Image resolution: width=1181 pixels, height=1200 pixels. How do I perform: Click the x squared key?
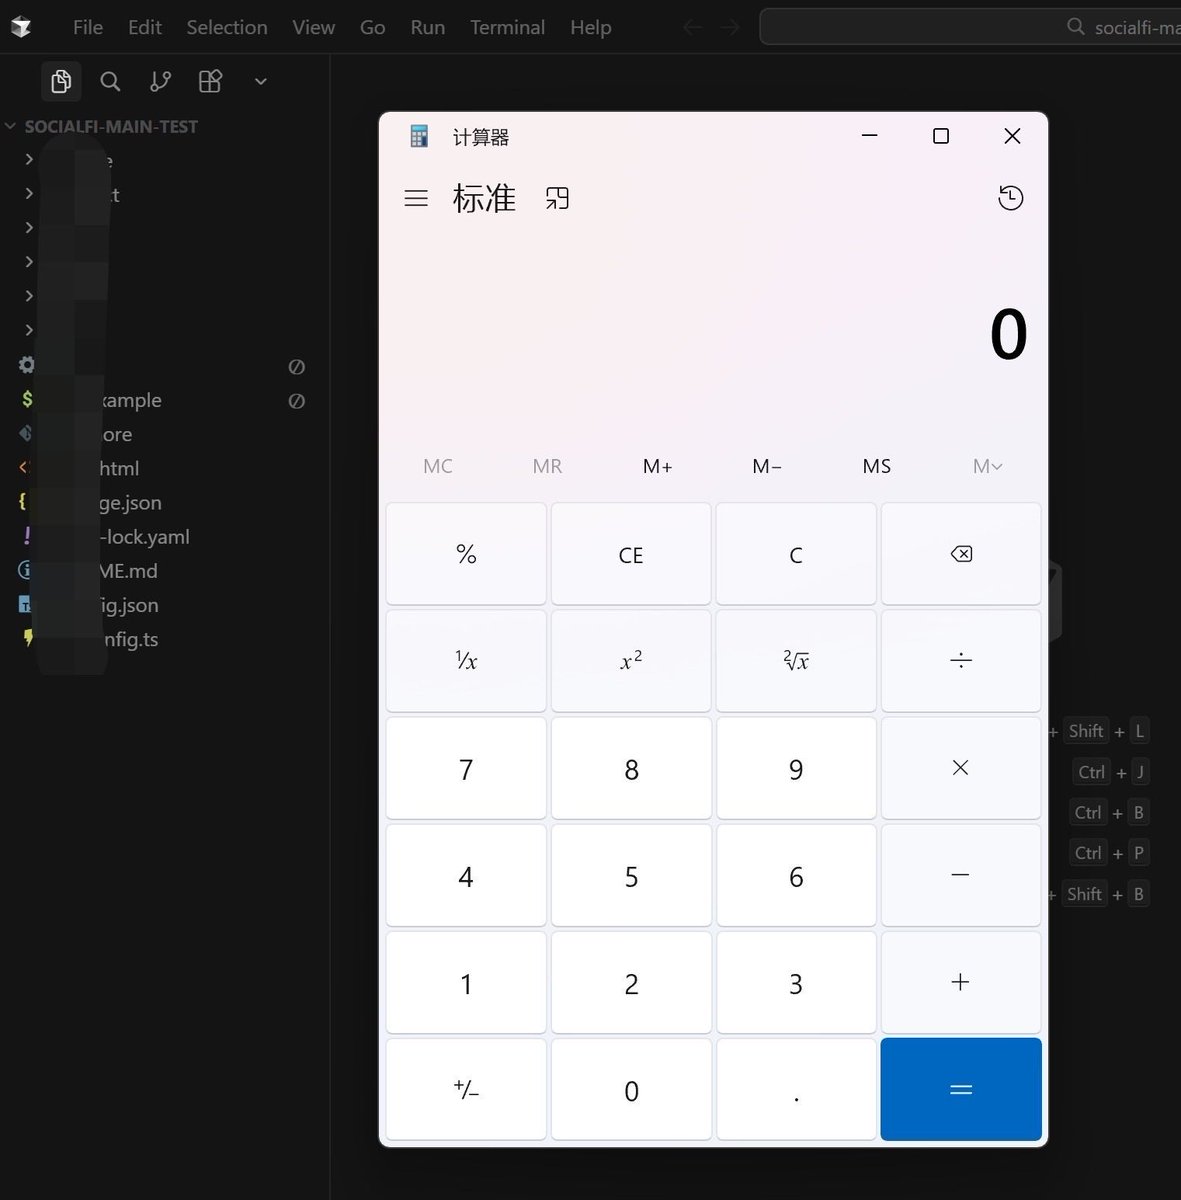pyautogui.click(x=631, y=661)
